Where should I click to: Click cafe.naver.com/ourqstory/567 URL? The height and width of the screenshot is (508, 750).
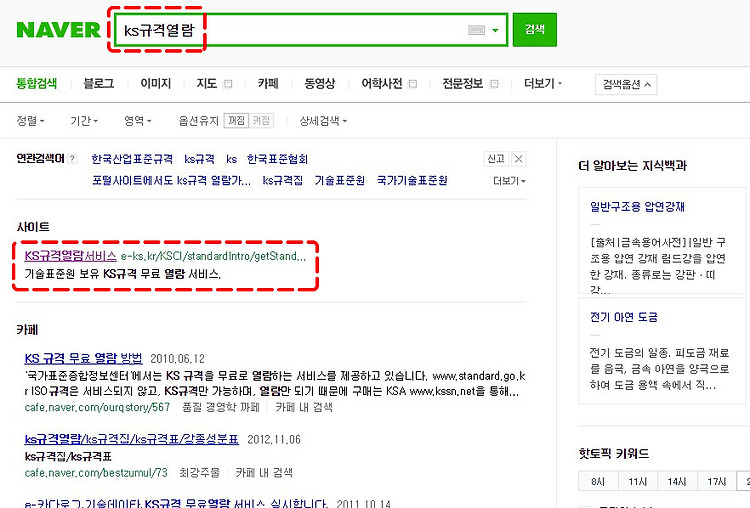[x=97, y=408]
